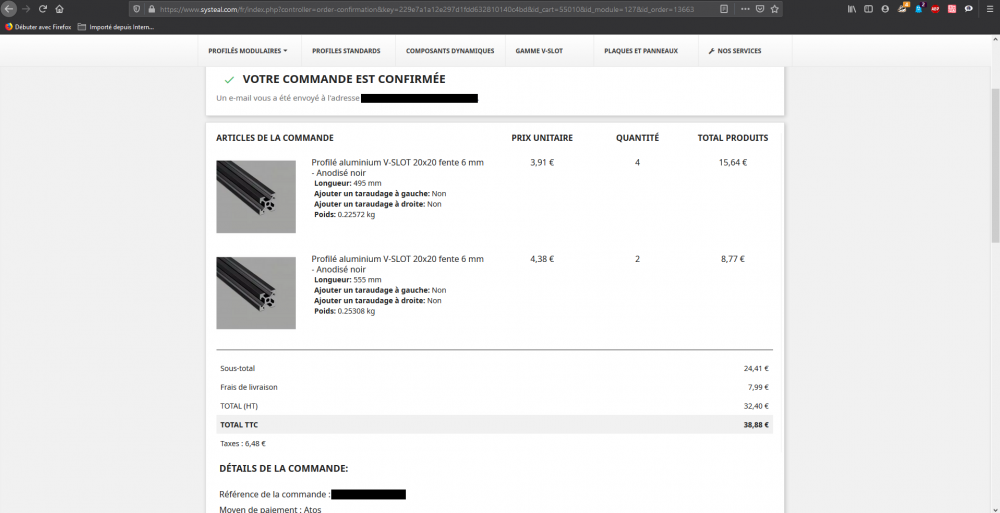Bookmark this page with the star icon
The image size is (1000, 513).
point(774,9)
